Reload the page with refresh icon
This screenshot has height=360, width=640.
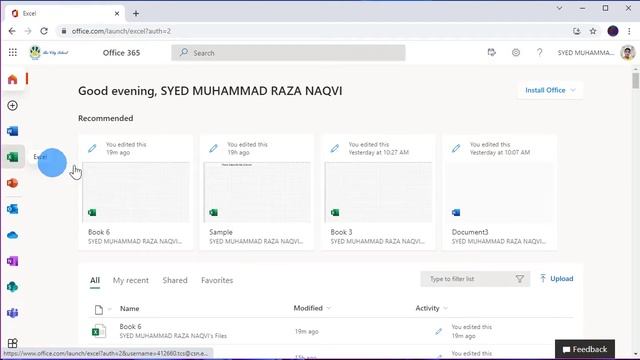tap(44, 31)
